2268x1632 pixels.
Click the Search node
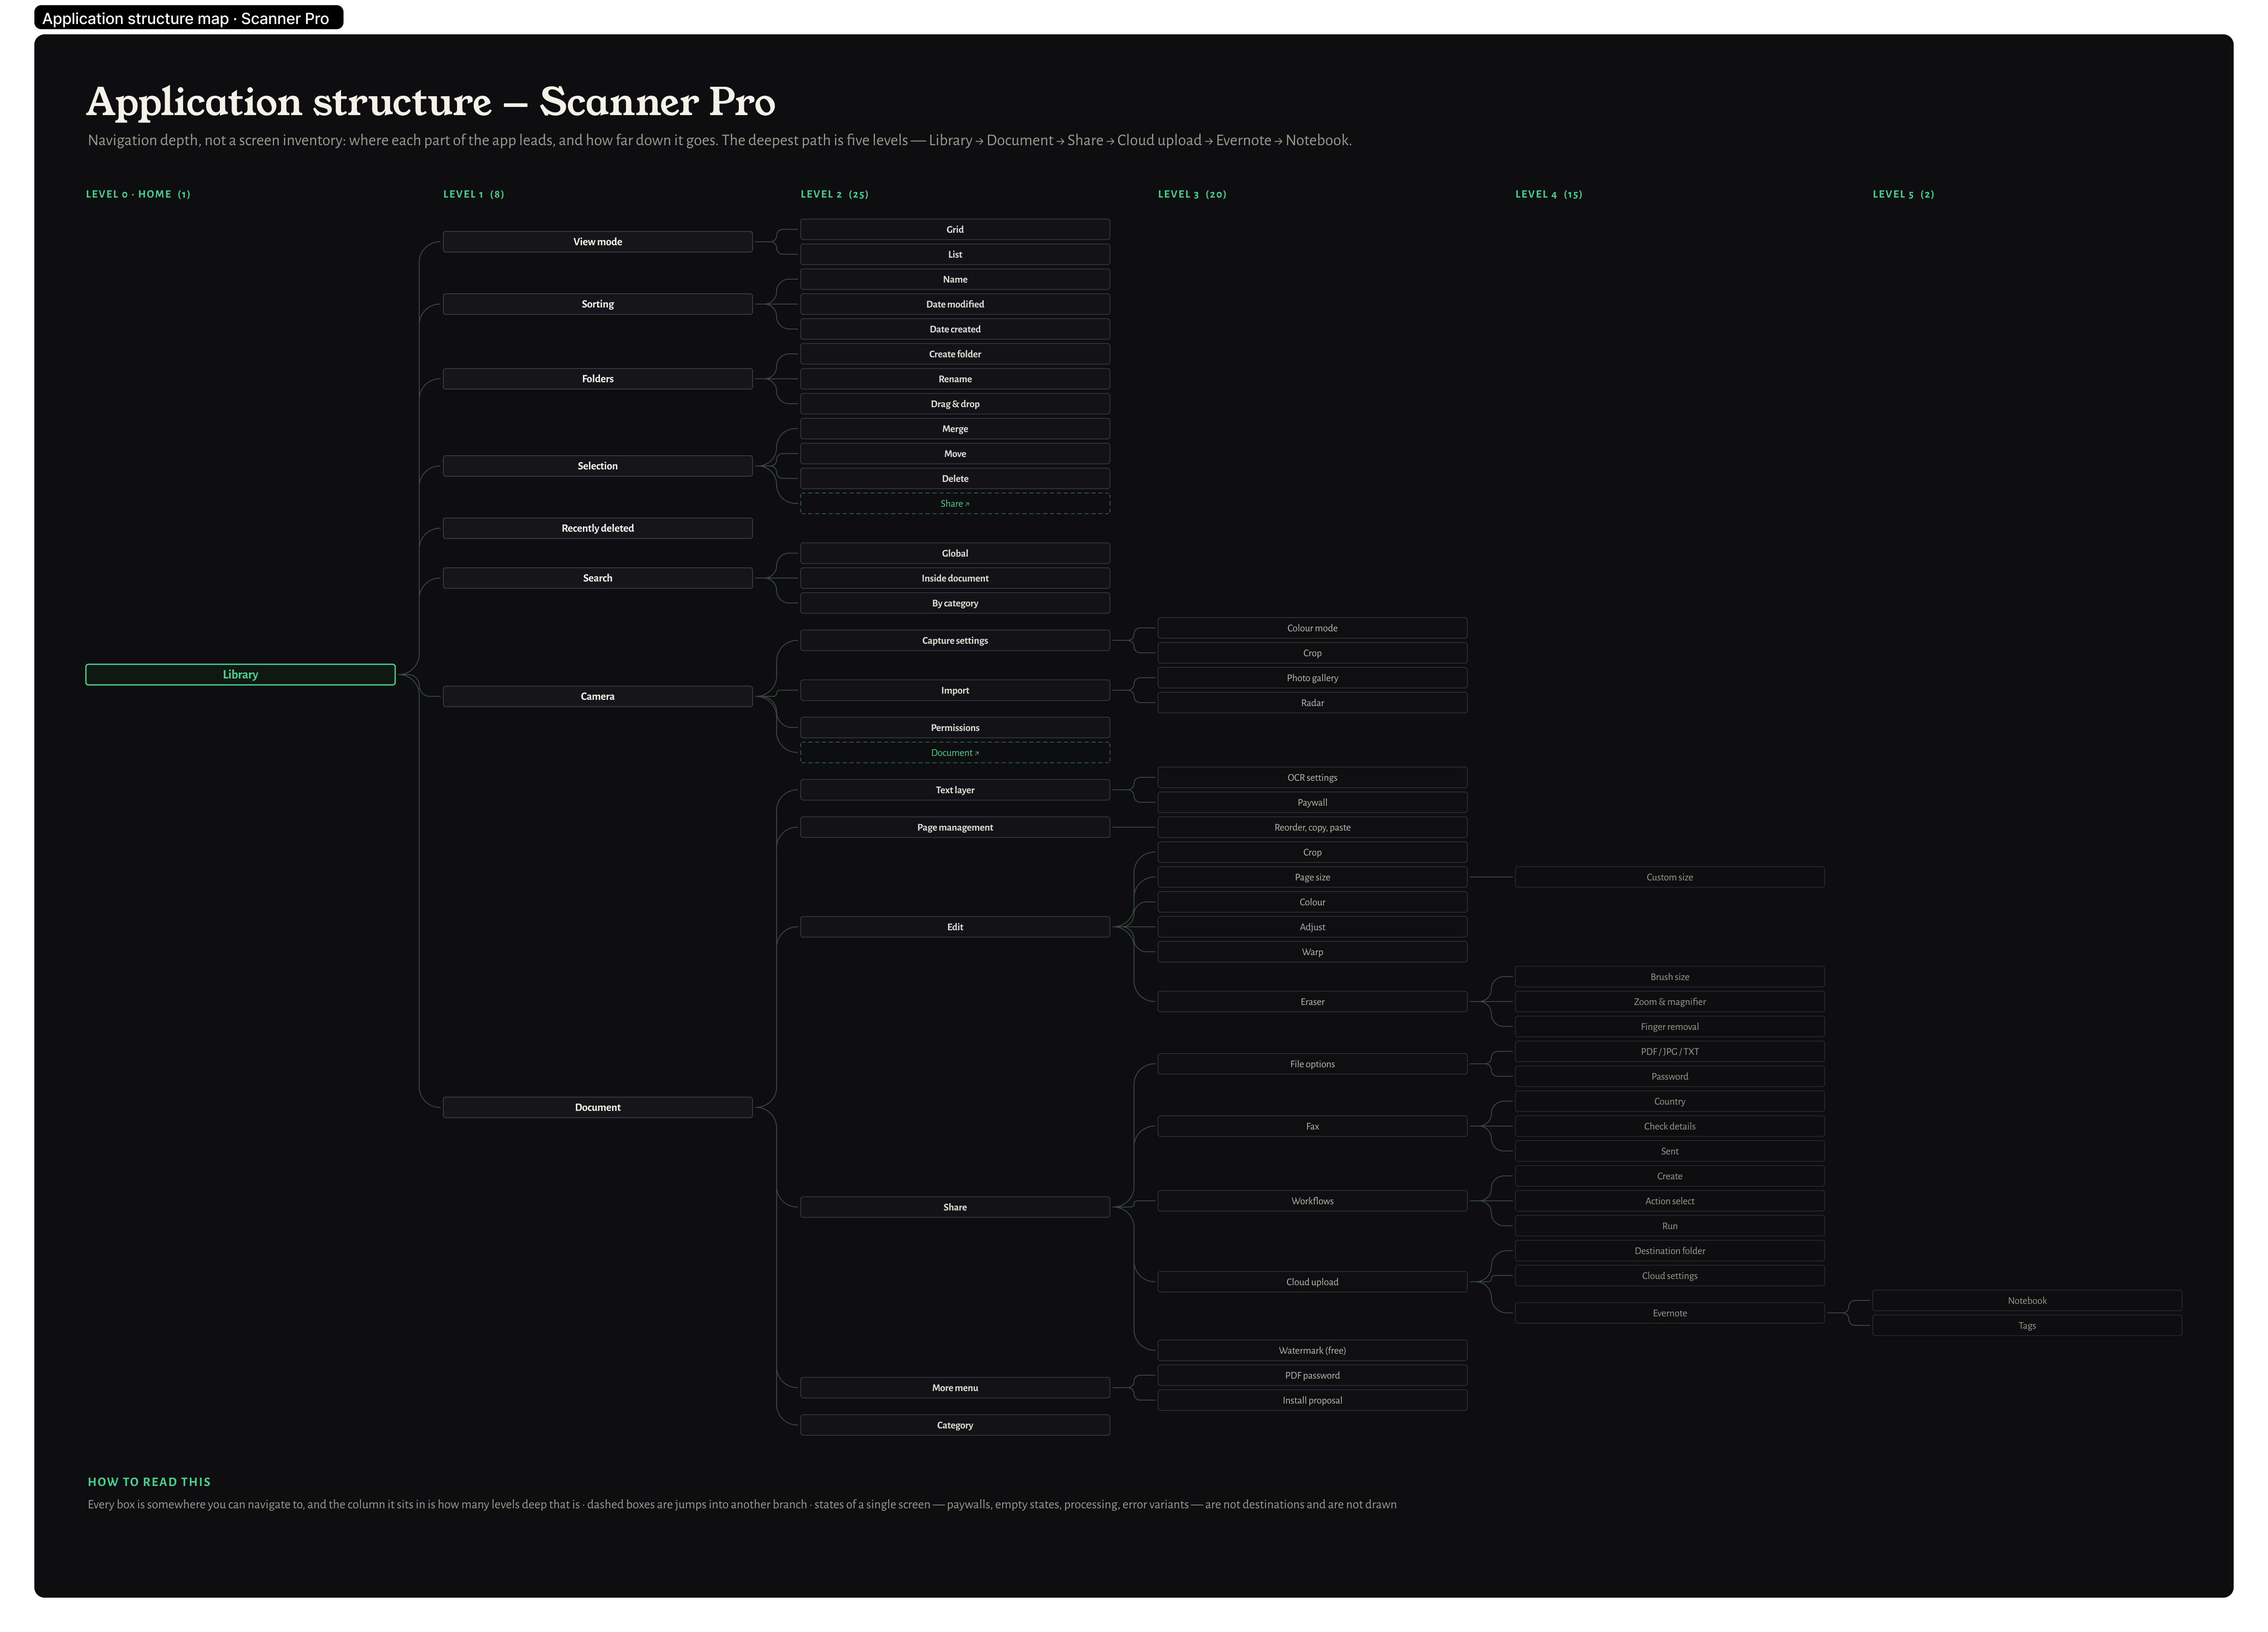[x=597, y=578]
